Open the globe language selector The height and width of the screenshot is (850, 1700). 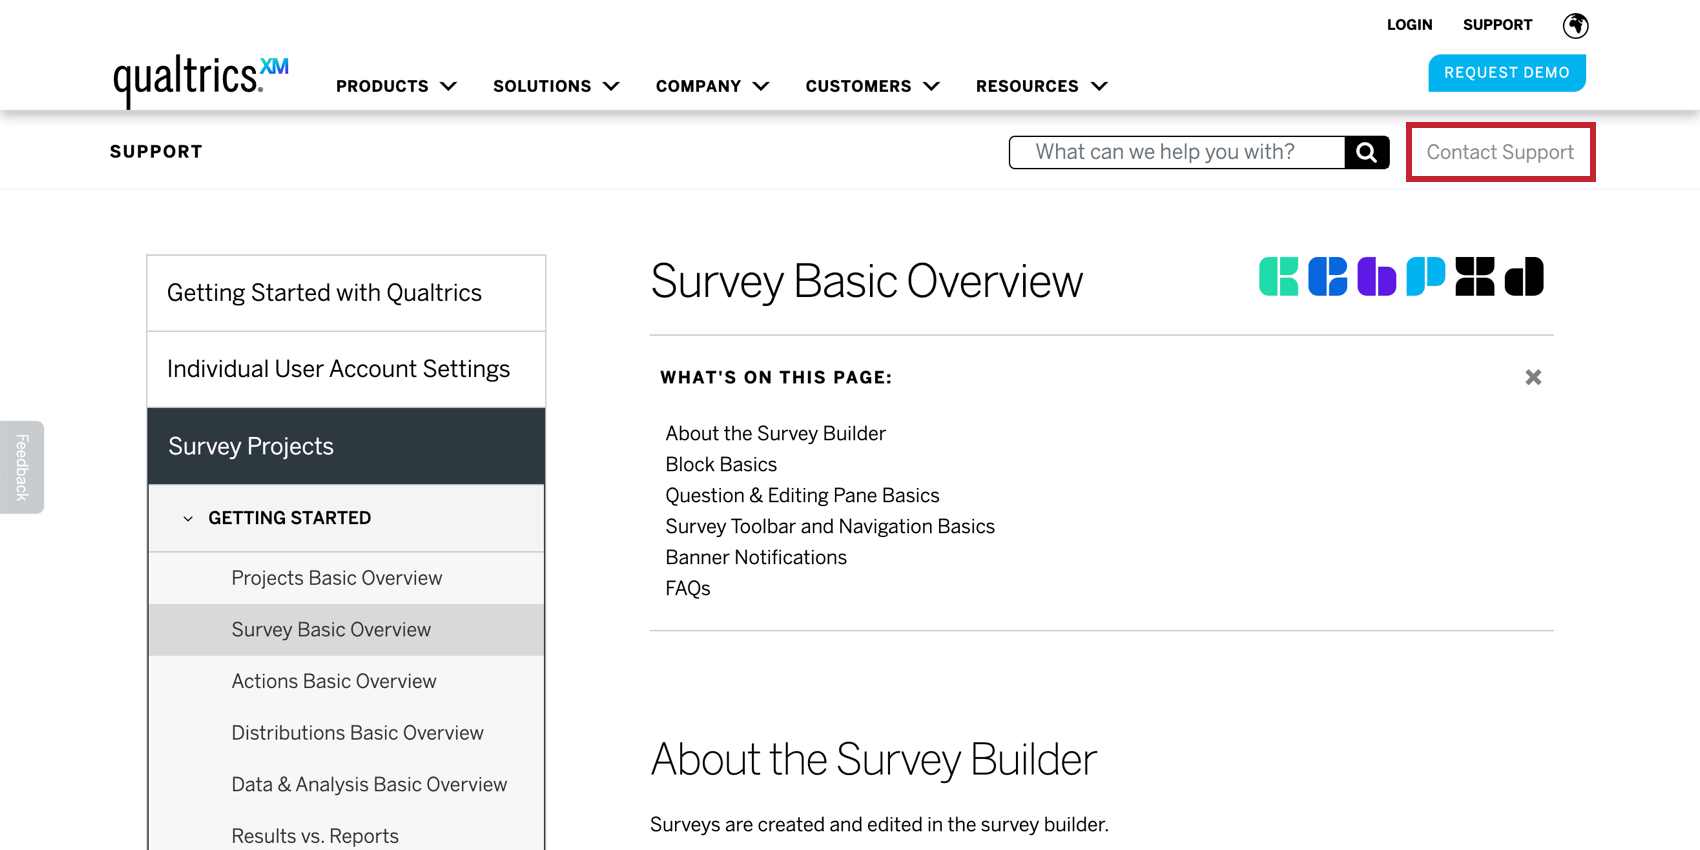[x=1576, y=25]
